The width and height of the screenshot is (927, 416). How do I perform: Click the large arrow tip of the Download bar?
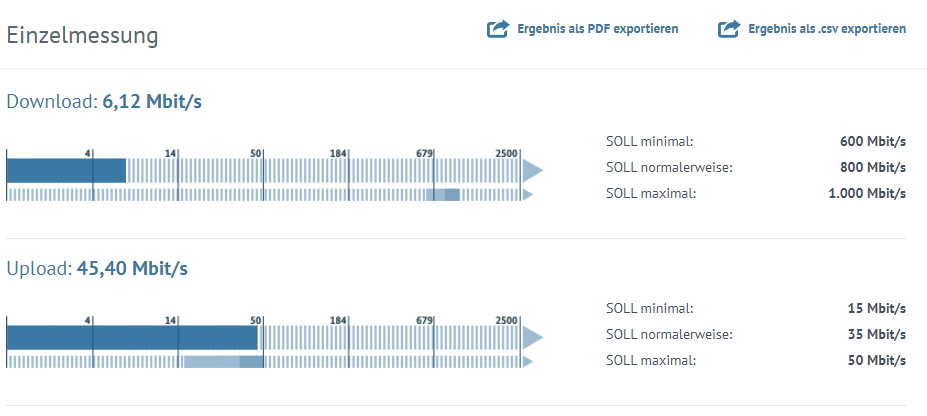[x=533, y=170]
